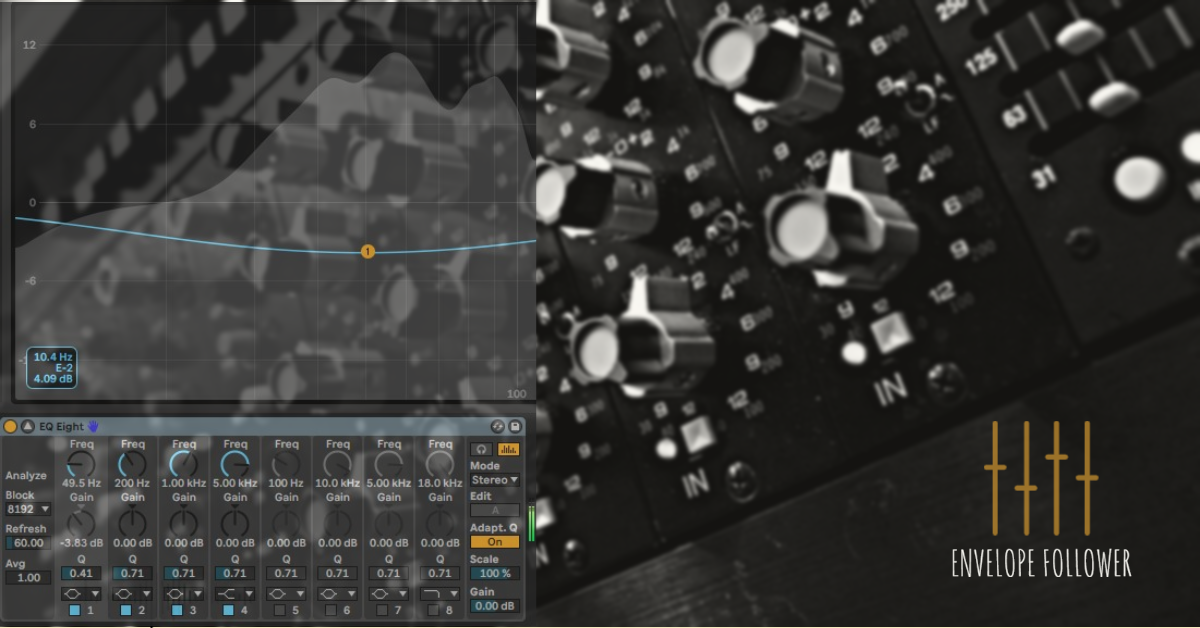The width and height of the screenshot is (1200, 628).
Task: Toggle the EQ Eight device activator
Action: [x=11, y=426]
